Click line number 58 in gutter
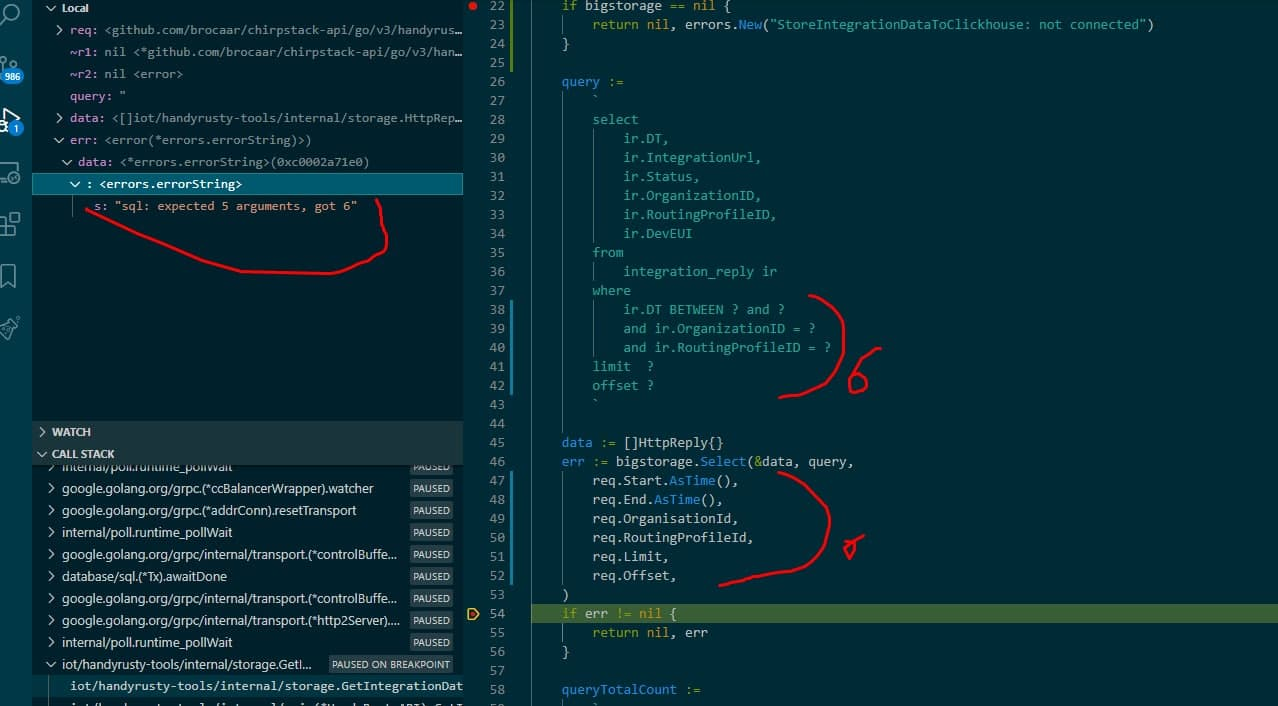This screenshot has height=706, width=1278. pyautogui.click(x=497, y=689)
